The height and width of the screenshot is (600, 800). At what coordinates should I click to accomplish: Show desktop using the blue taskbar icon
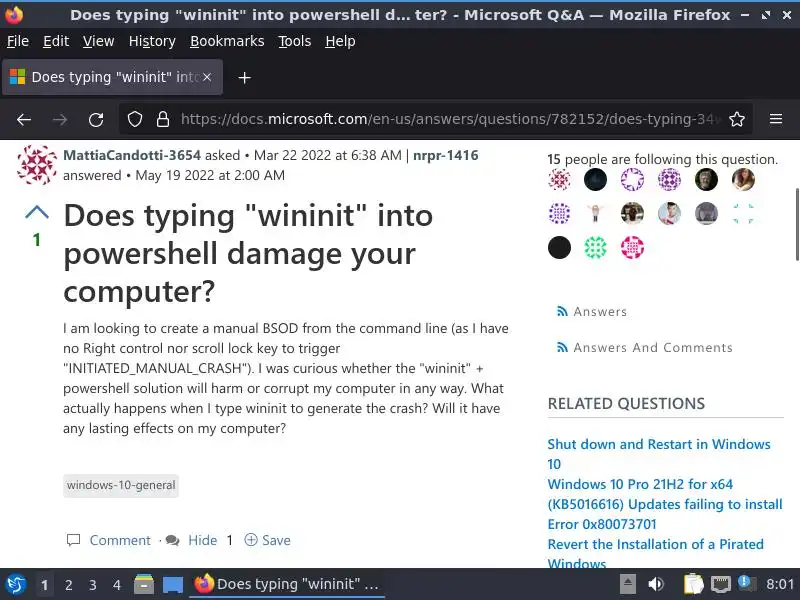[173, 585]
